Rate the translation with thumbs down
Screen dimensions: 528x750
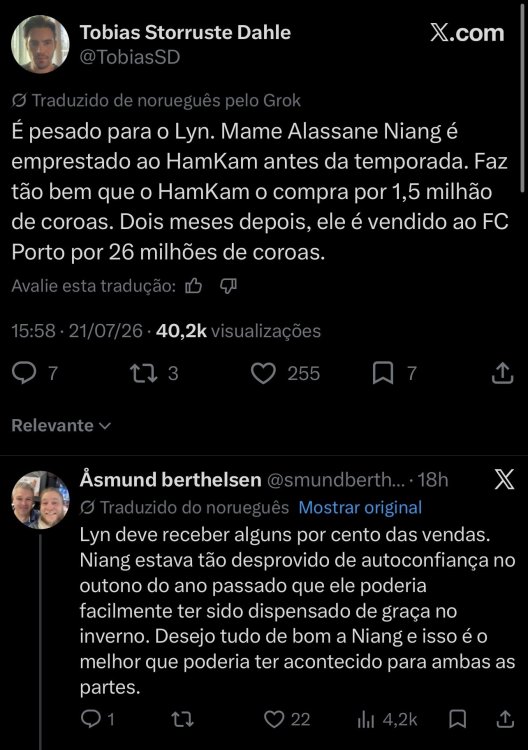[228, 286]
